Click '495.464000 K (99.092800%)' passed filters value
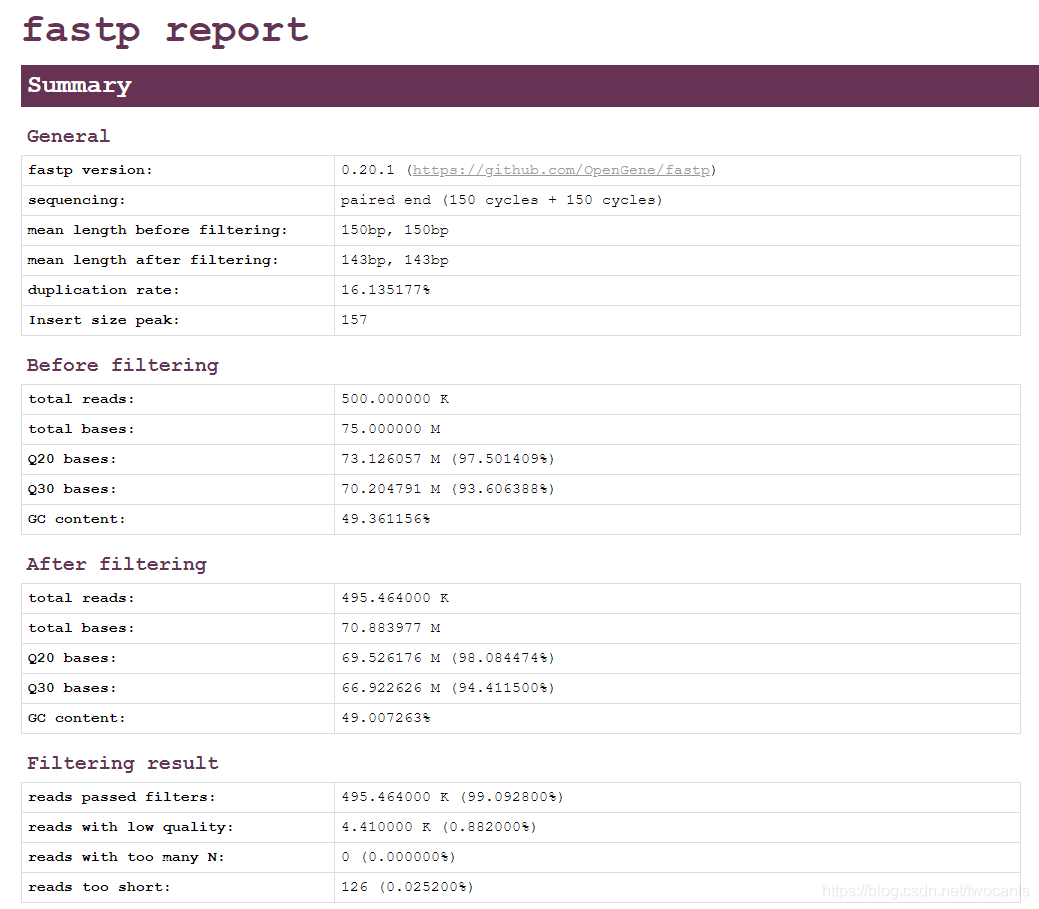 point(453,797)
